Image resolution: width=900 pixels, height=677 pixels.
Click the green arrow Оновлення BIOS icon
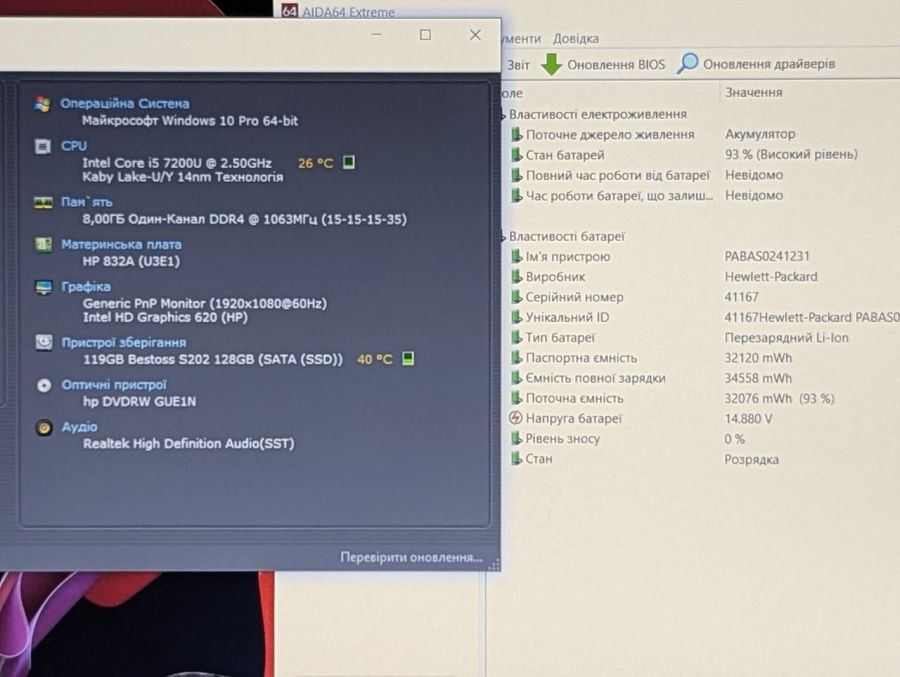[x=551, y=64]
